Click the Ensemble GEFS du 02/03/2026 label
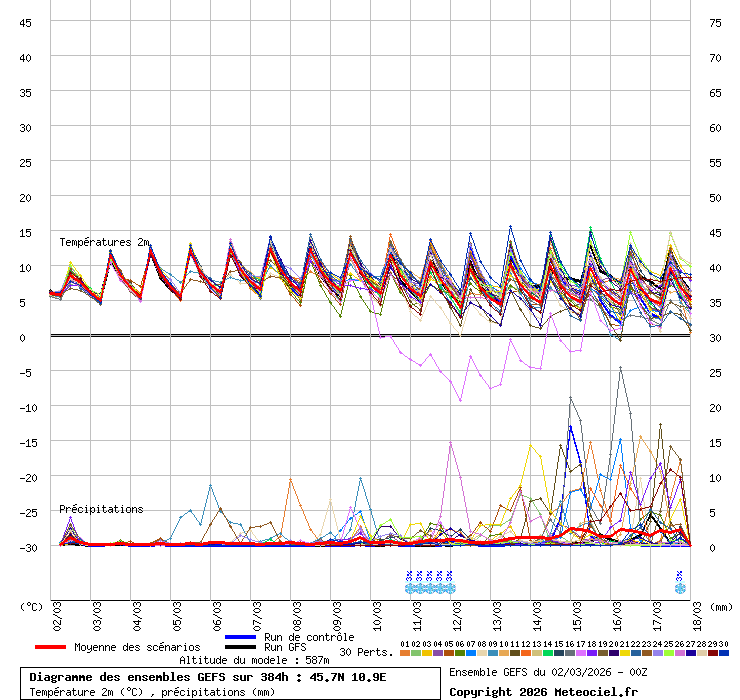 548,672
